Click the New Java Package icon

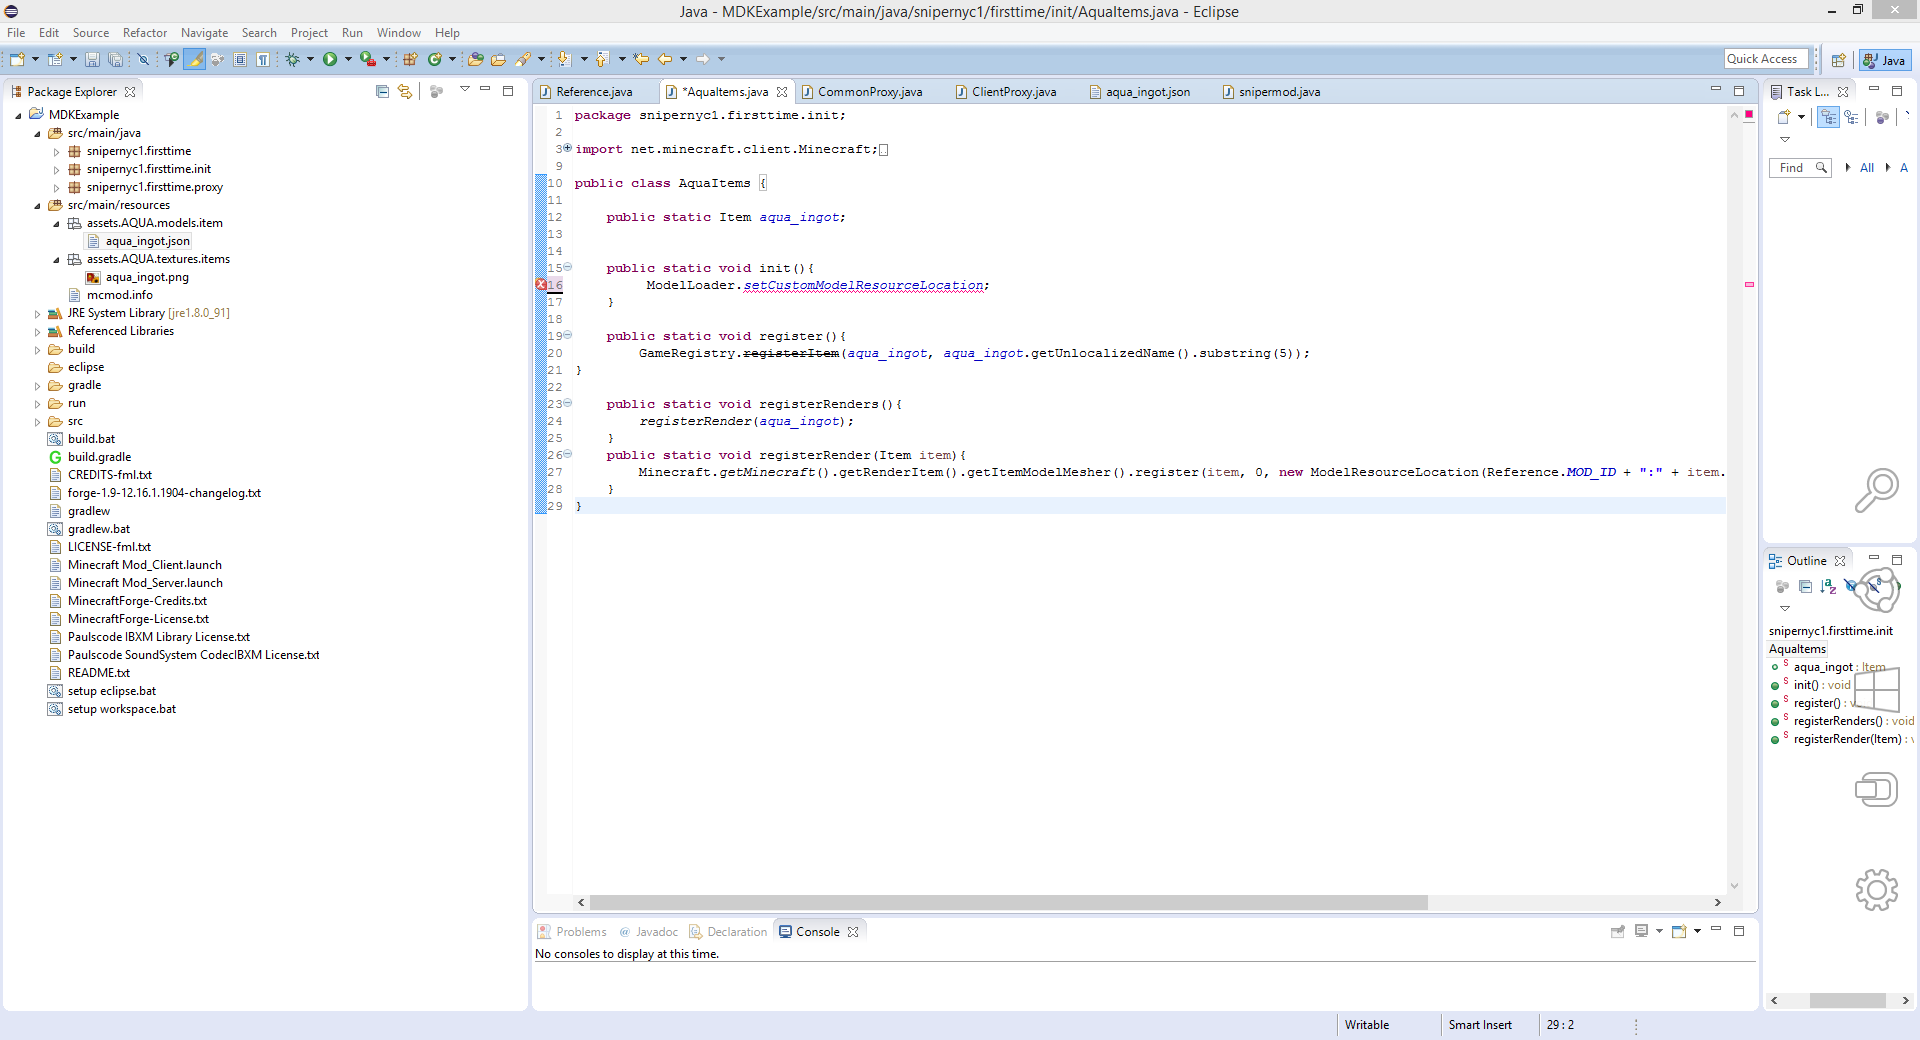410,60
